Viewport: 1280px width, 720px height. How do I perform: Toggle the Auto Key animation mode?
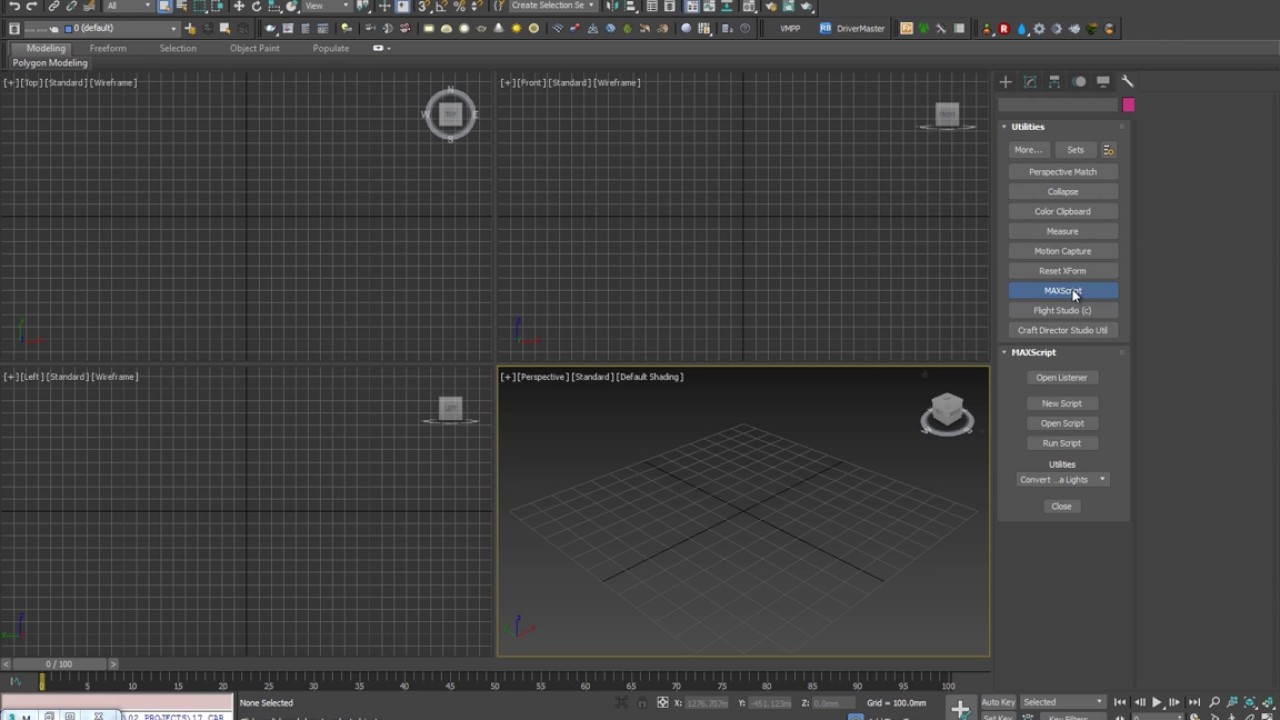(998, 702)
